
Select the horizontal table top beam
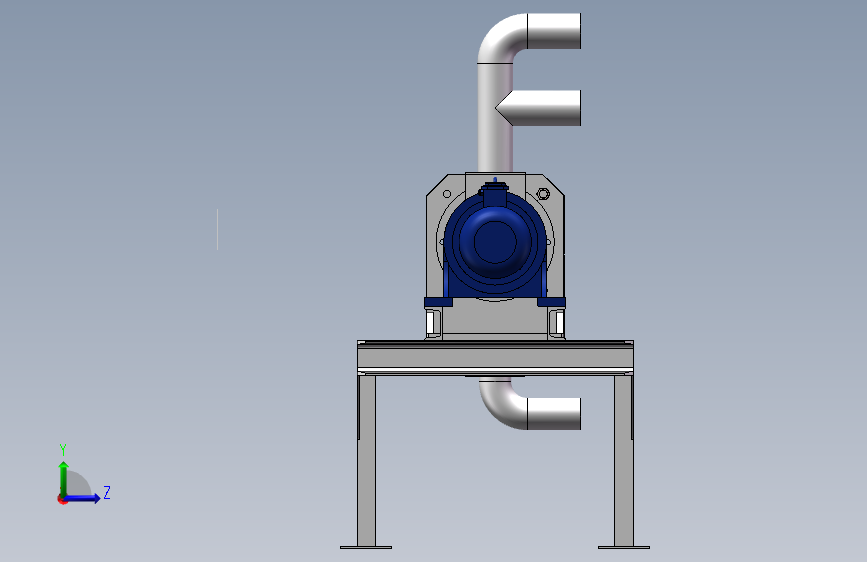(x=495, y=357)
